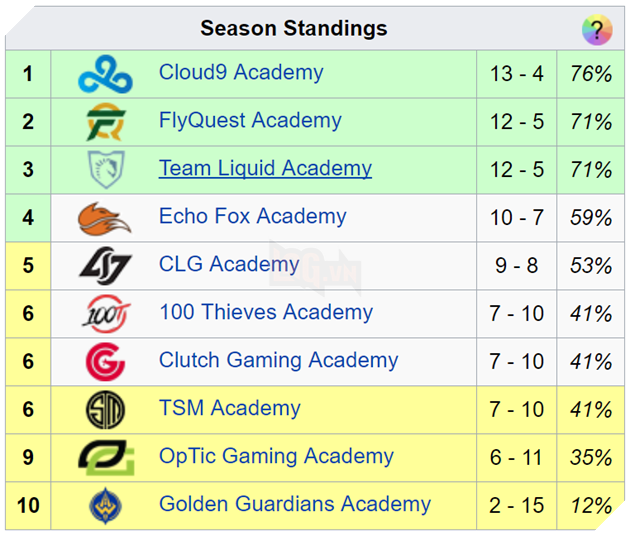Viewport: 630px width, 536px height.
Task: Click the Cloud9 Academy team logo
Action: pyautogui.click(x=105, y=74)
